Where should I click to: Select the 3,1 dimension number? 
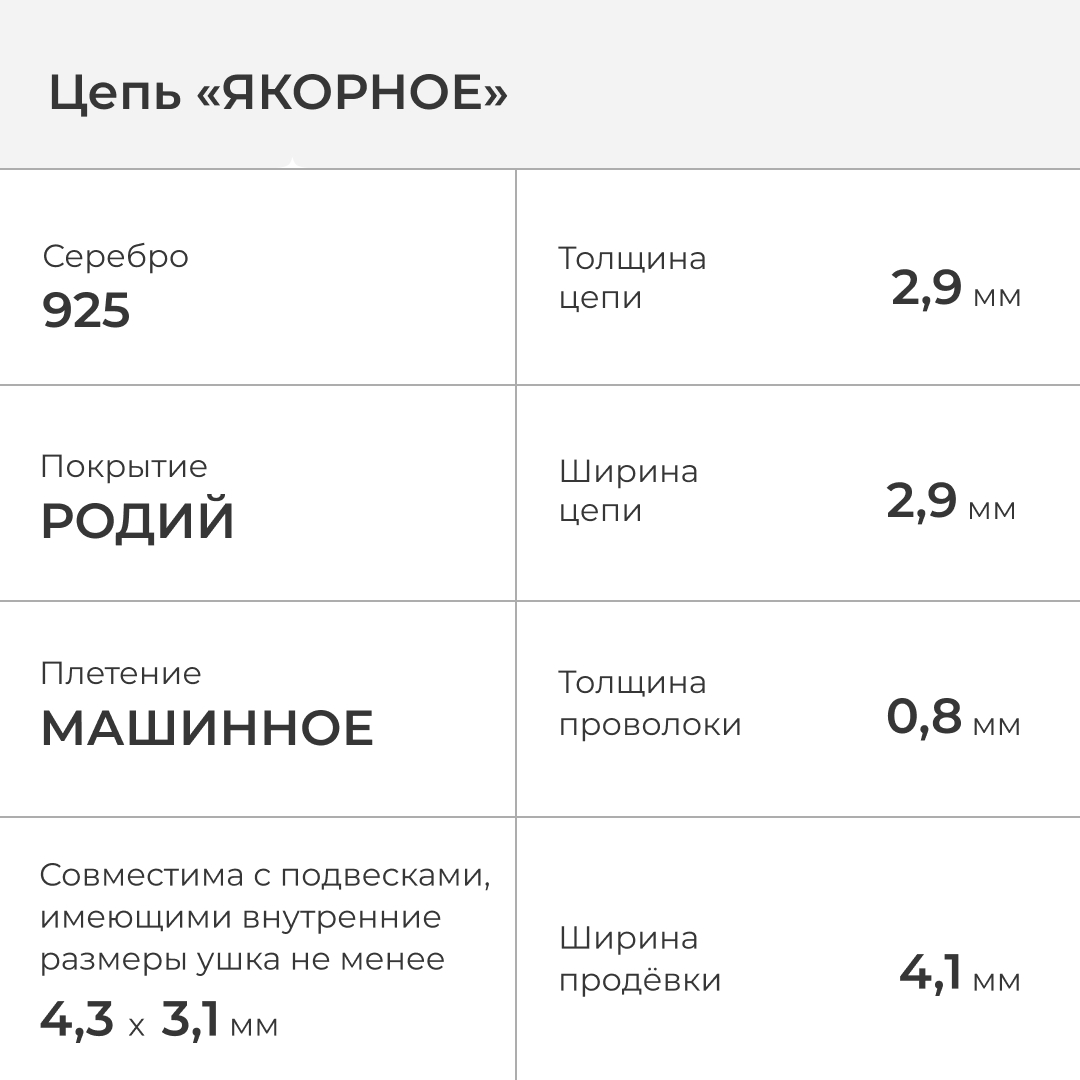click(x=190, y=1020)
